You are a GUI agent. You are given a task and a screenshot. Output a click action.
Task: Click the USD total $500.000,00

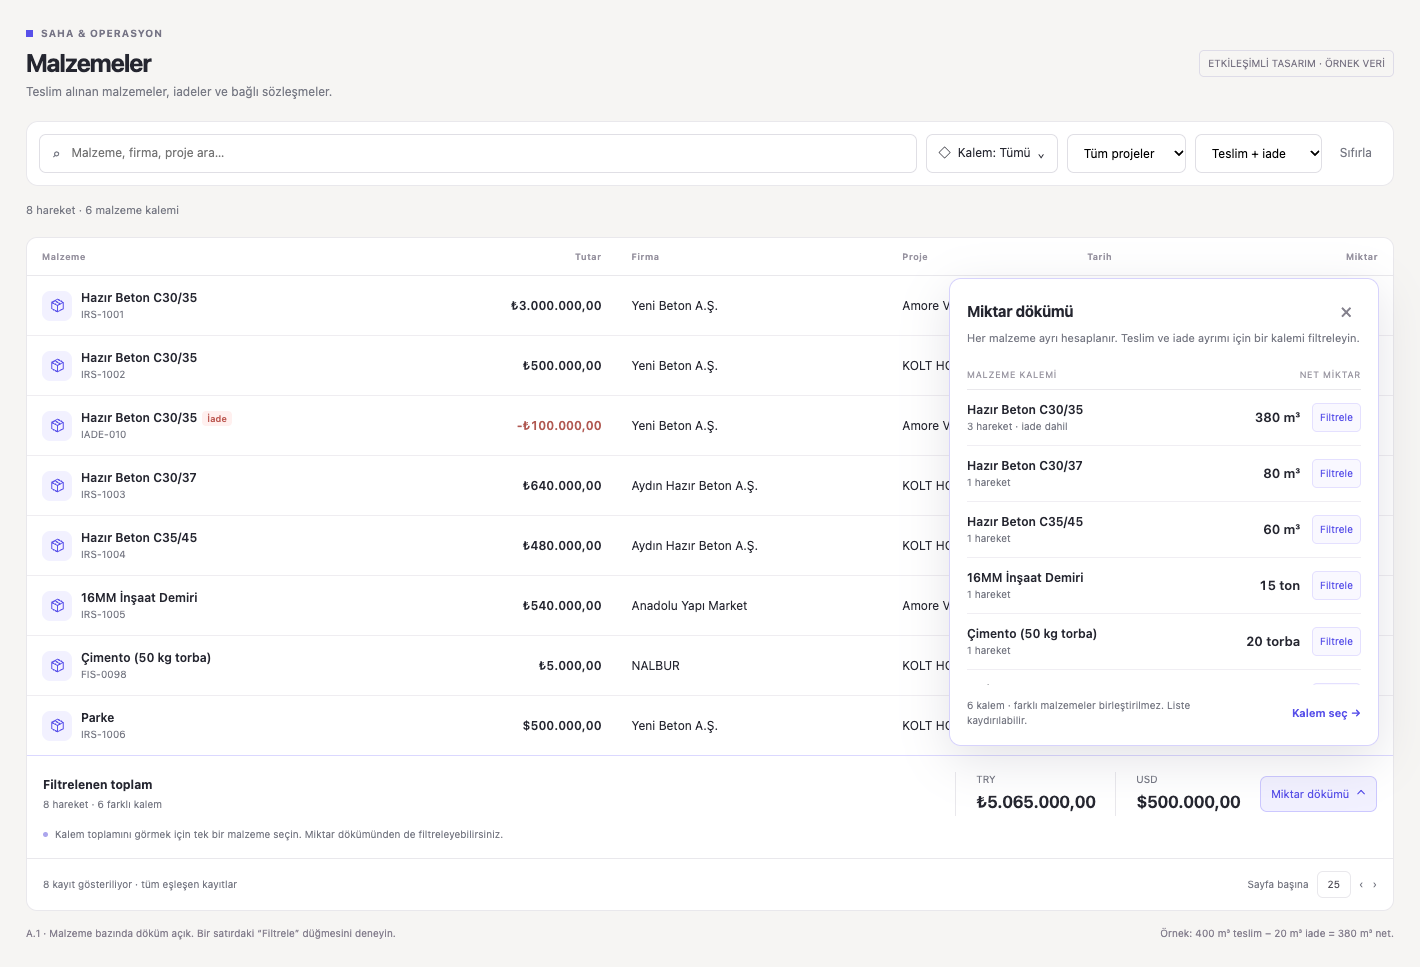(x=1188, y=802)
